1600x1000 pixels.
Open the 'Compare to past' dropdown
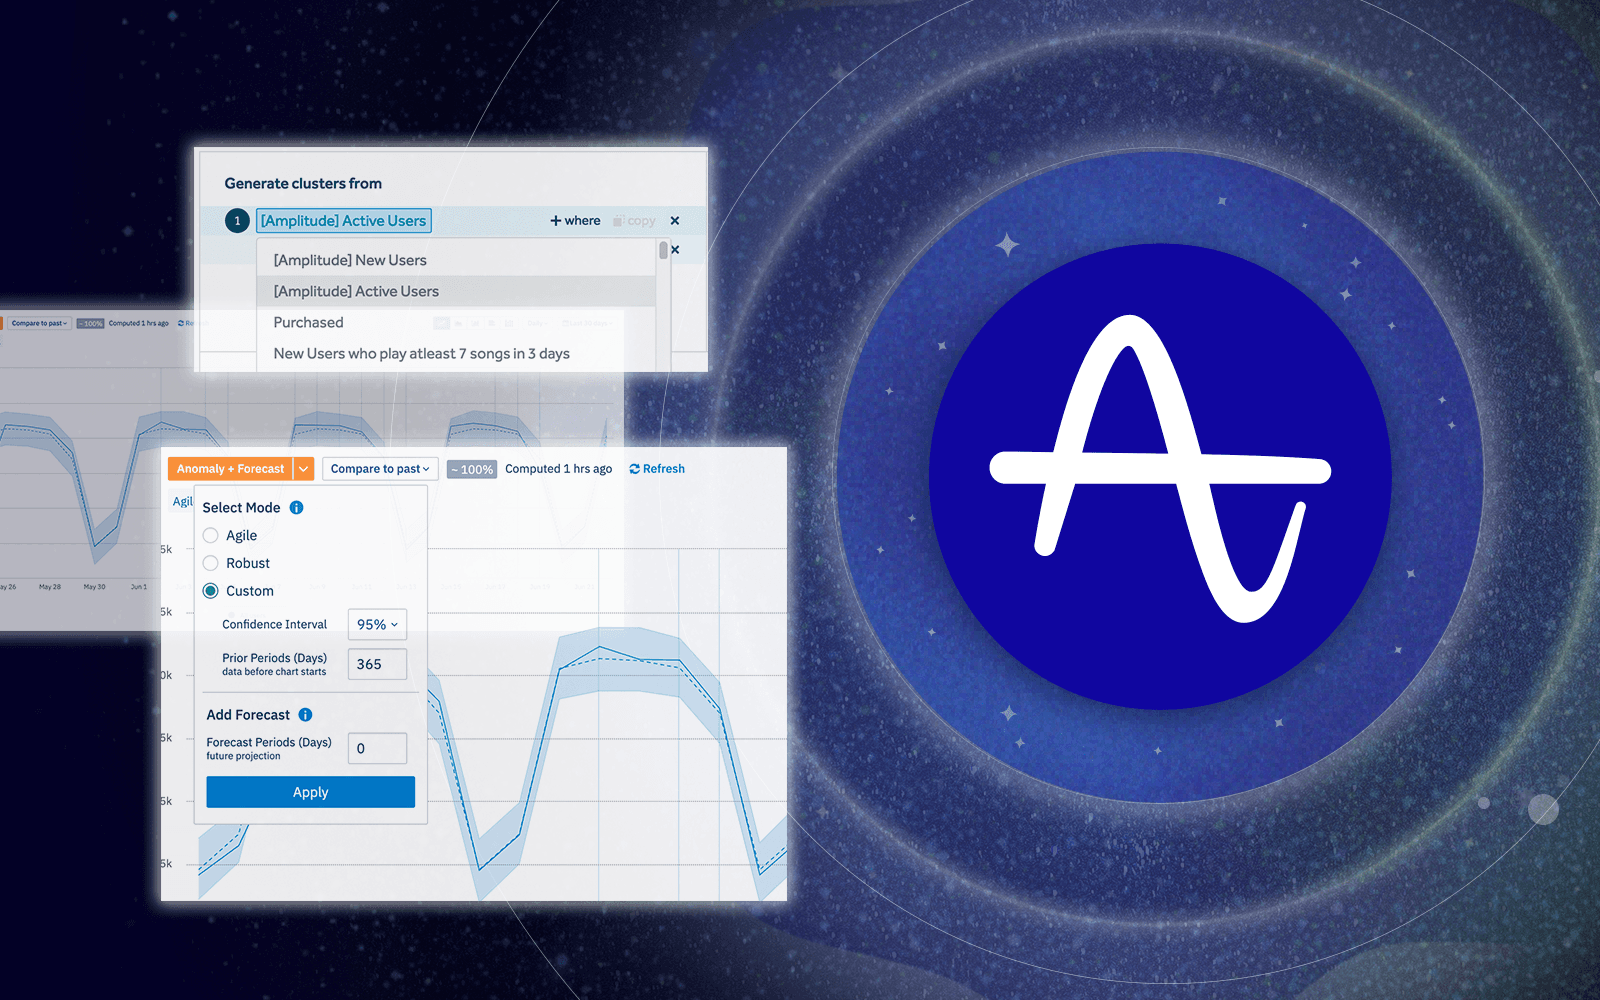380,468
